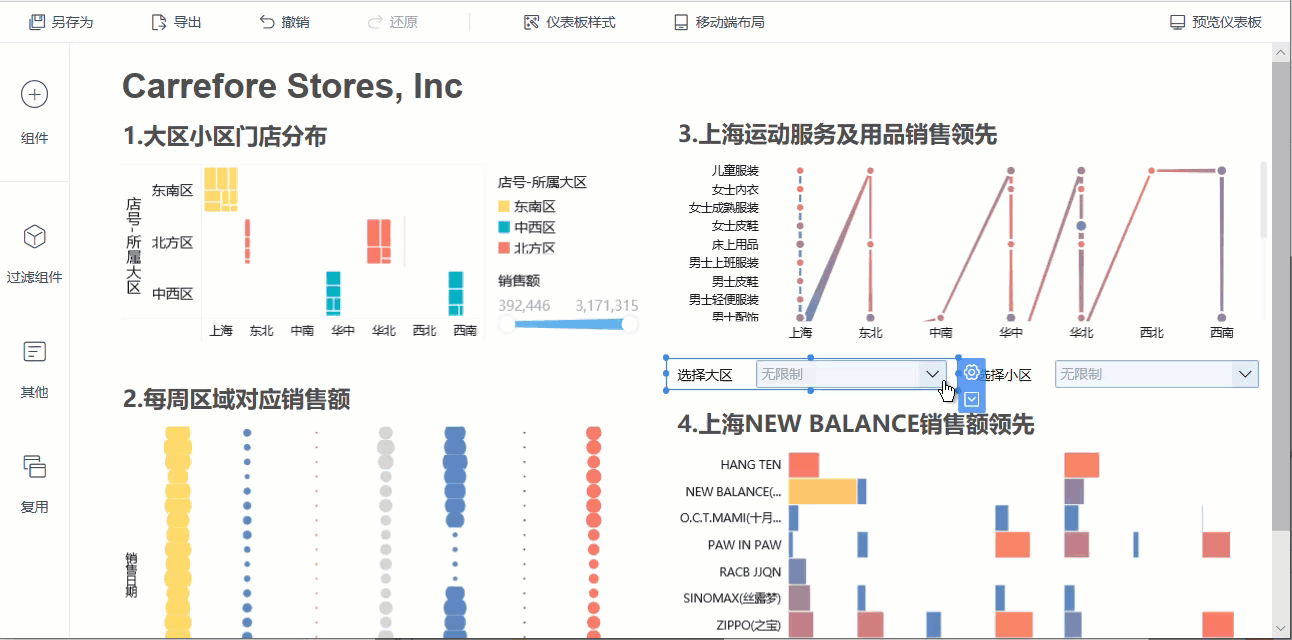Click the 销售额 slider right handle

(x=629, y=324)
